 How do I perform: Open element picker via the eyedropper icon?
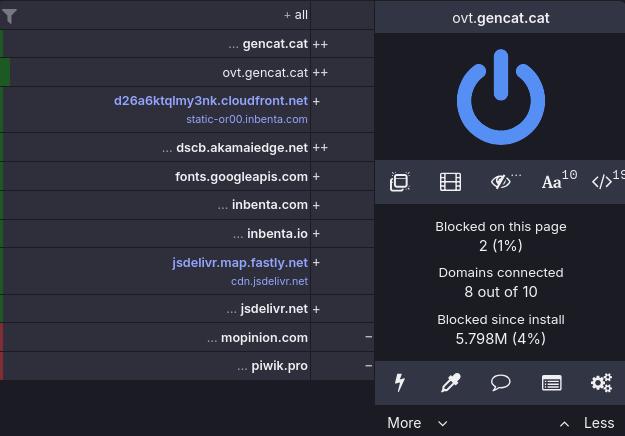point(450,383)
